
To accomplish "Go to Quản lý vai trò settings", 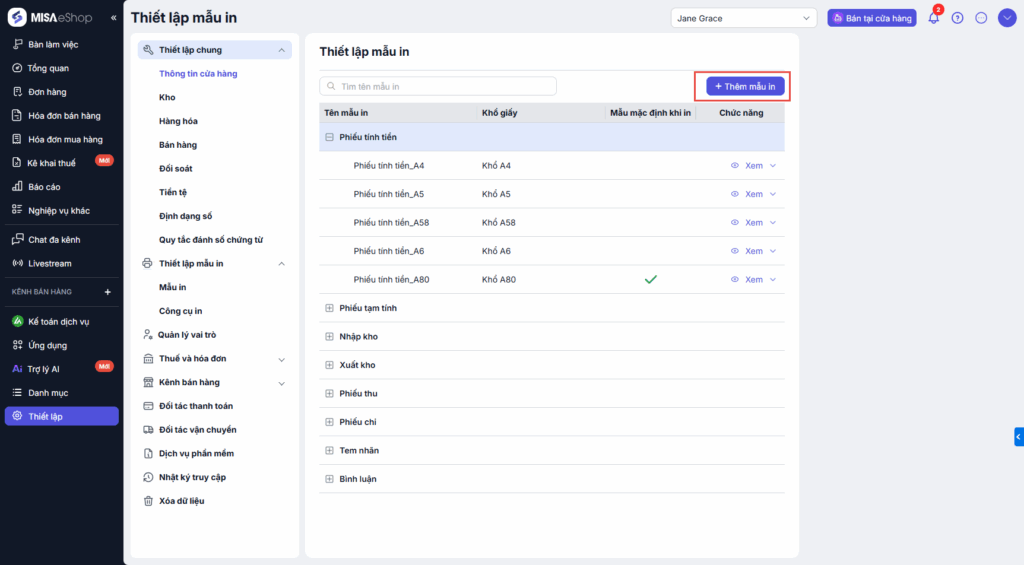I will pos(187,335).
